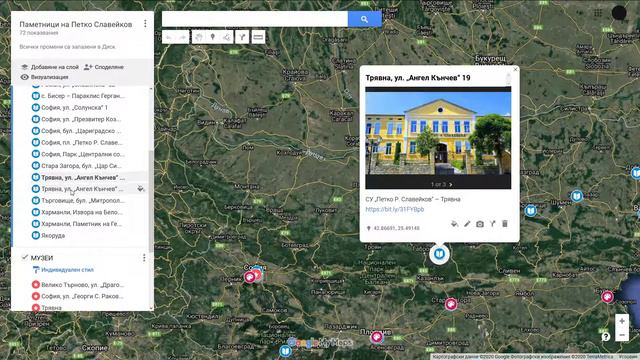This screenshot has width=640, height=360.
Task: Click the account avatar circle
Action: click(x=619, y=13)
